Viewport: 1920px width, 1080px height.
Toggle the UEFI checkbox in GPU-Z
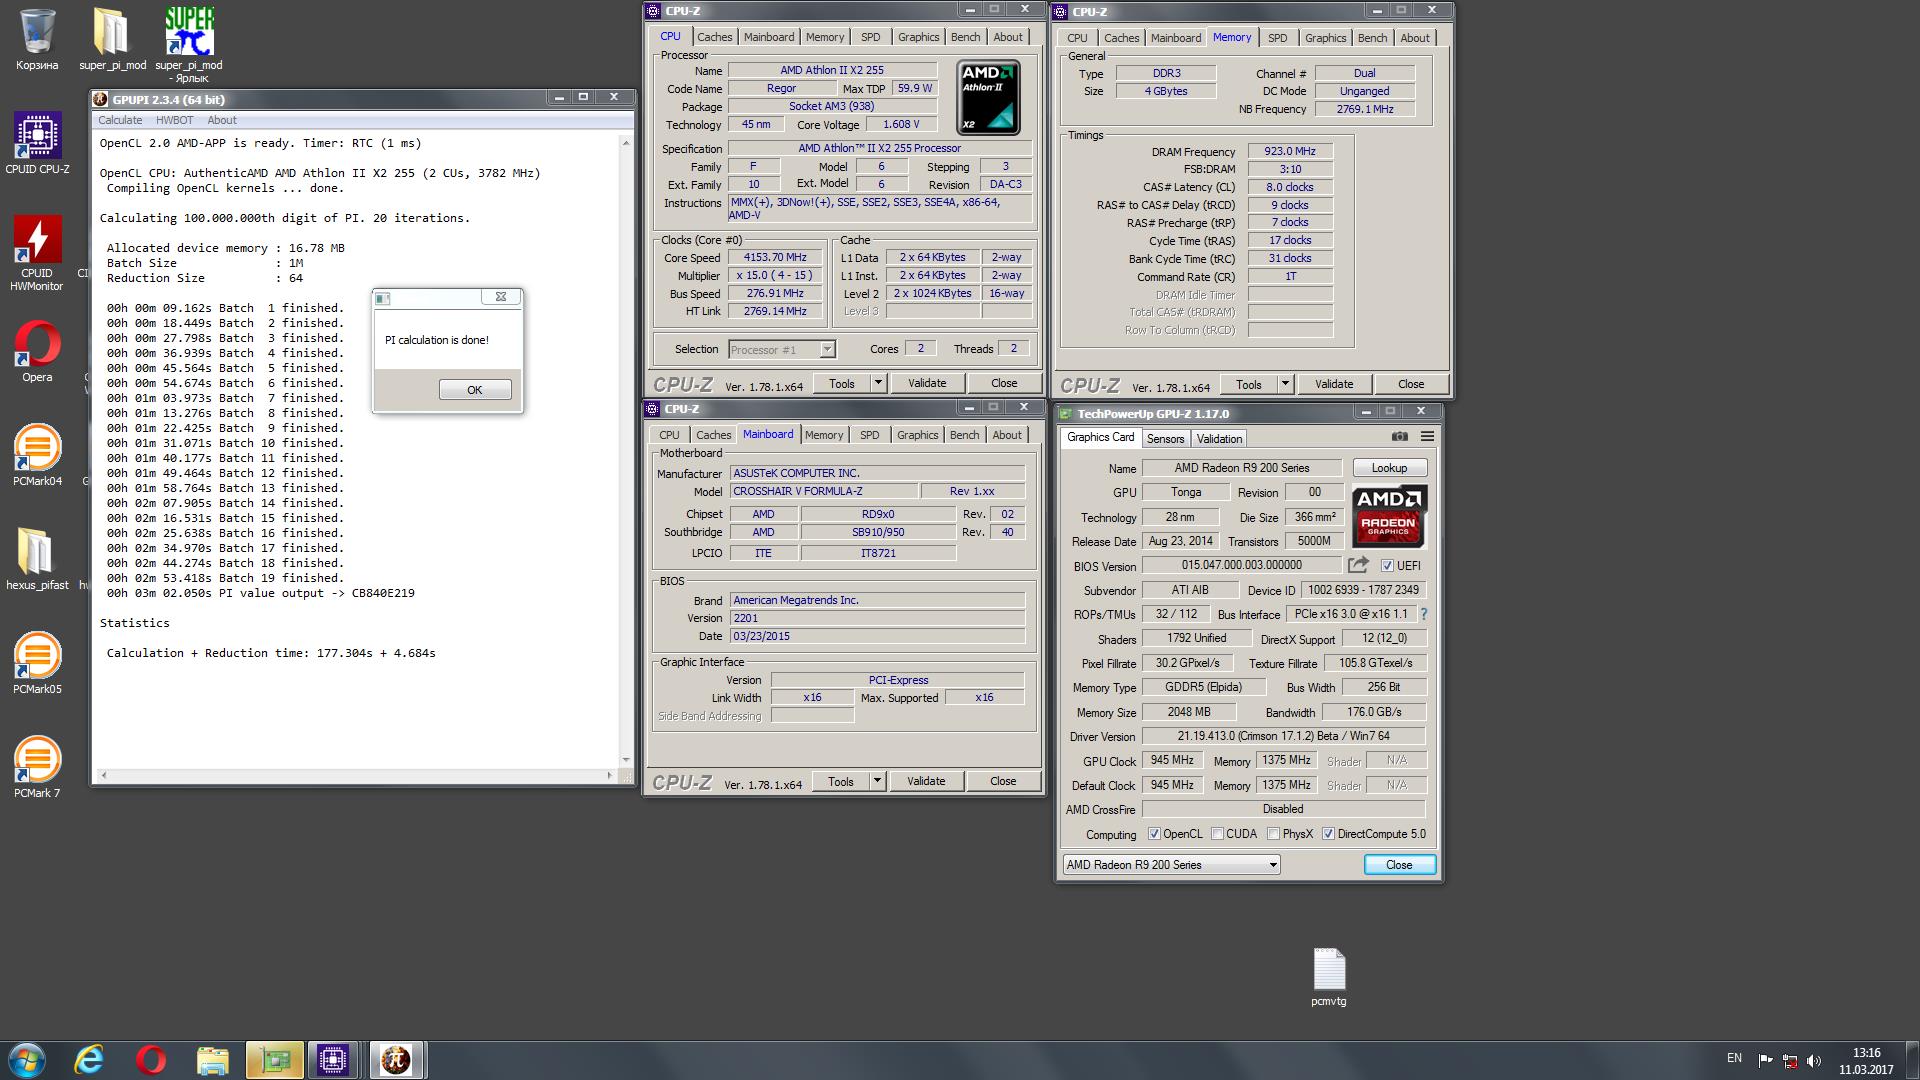[1387, 566]
